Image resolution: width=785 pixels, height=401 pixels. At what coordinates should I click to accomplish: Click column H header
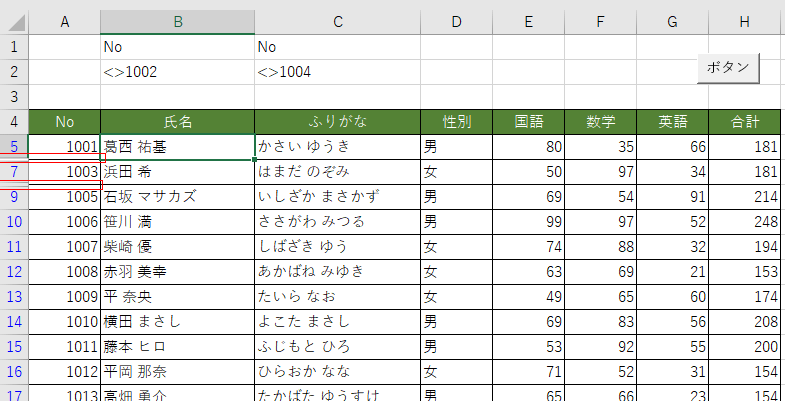coord(745,22)
